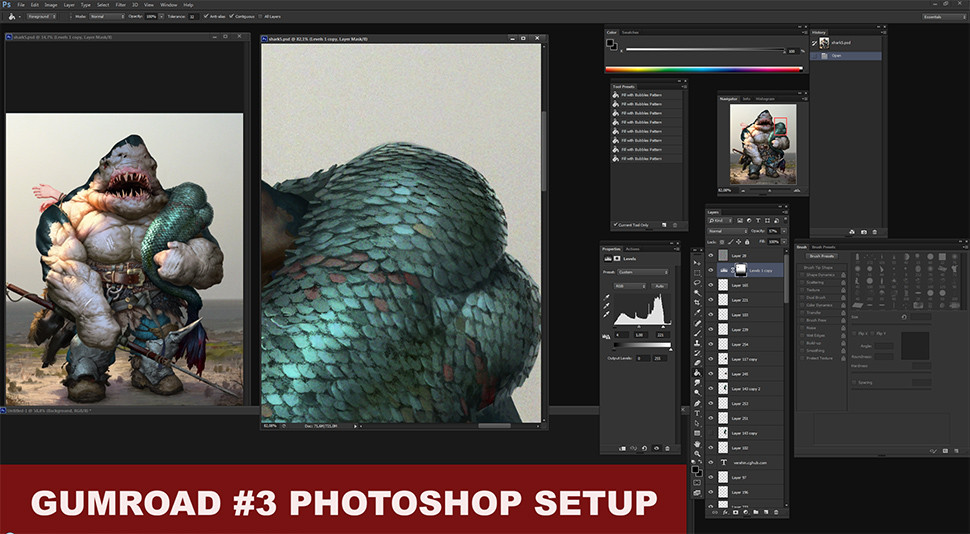
Task: Open layer blend mode Normal dropdown
Action: (728, 231)
